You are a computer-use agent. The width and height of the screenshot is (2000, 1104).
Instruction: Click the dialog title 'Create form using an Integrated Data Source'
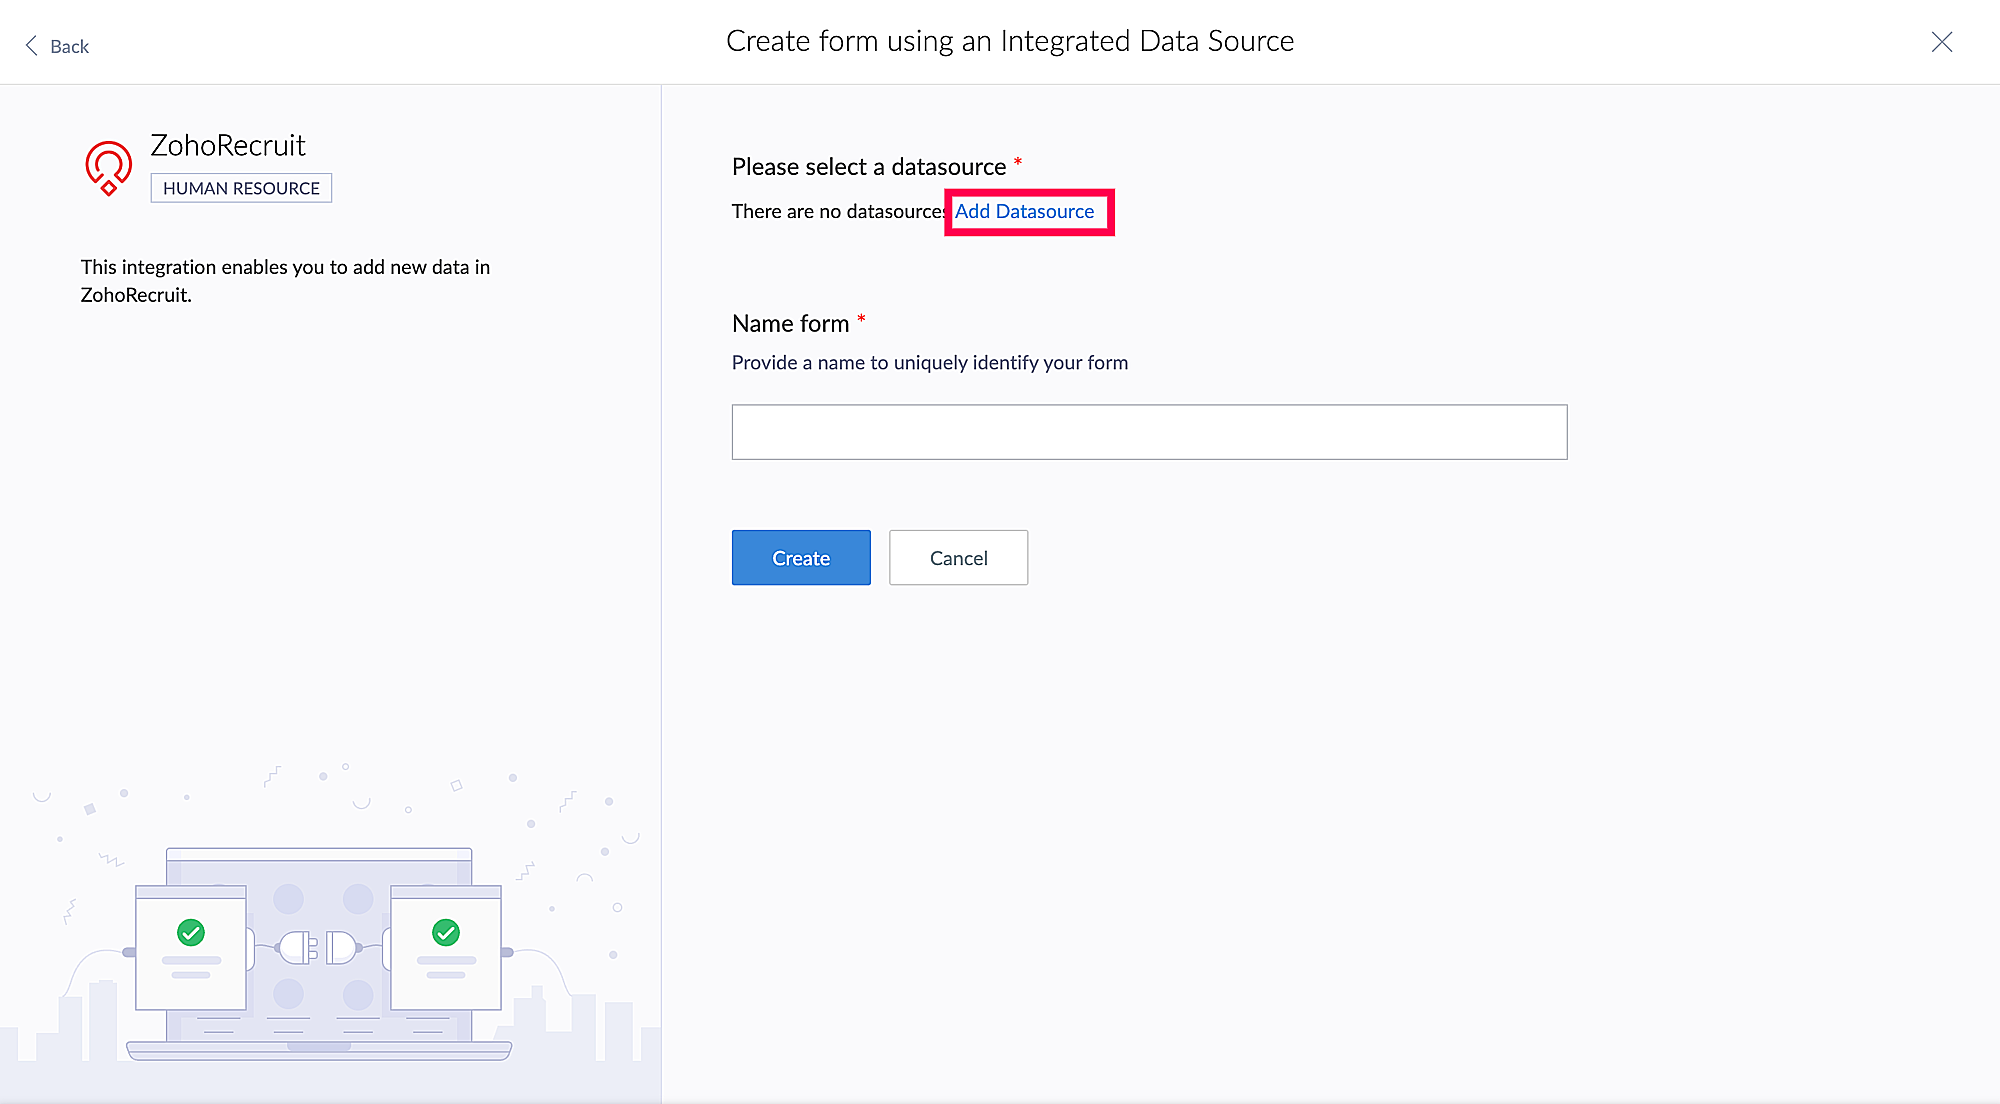tap(1009, 41)
